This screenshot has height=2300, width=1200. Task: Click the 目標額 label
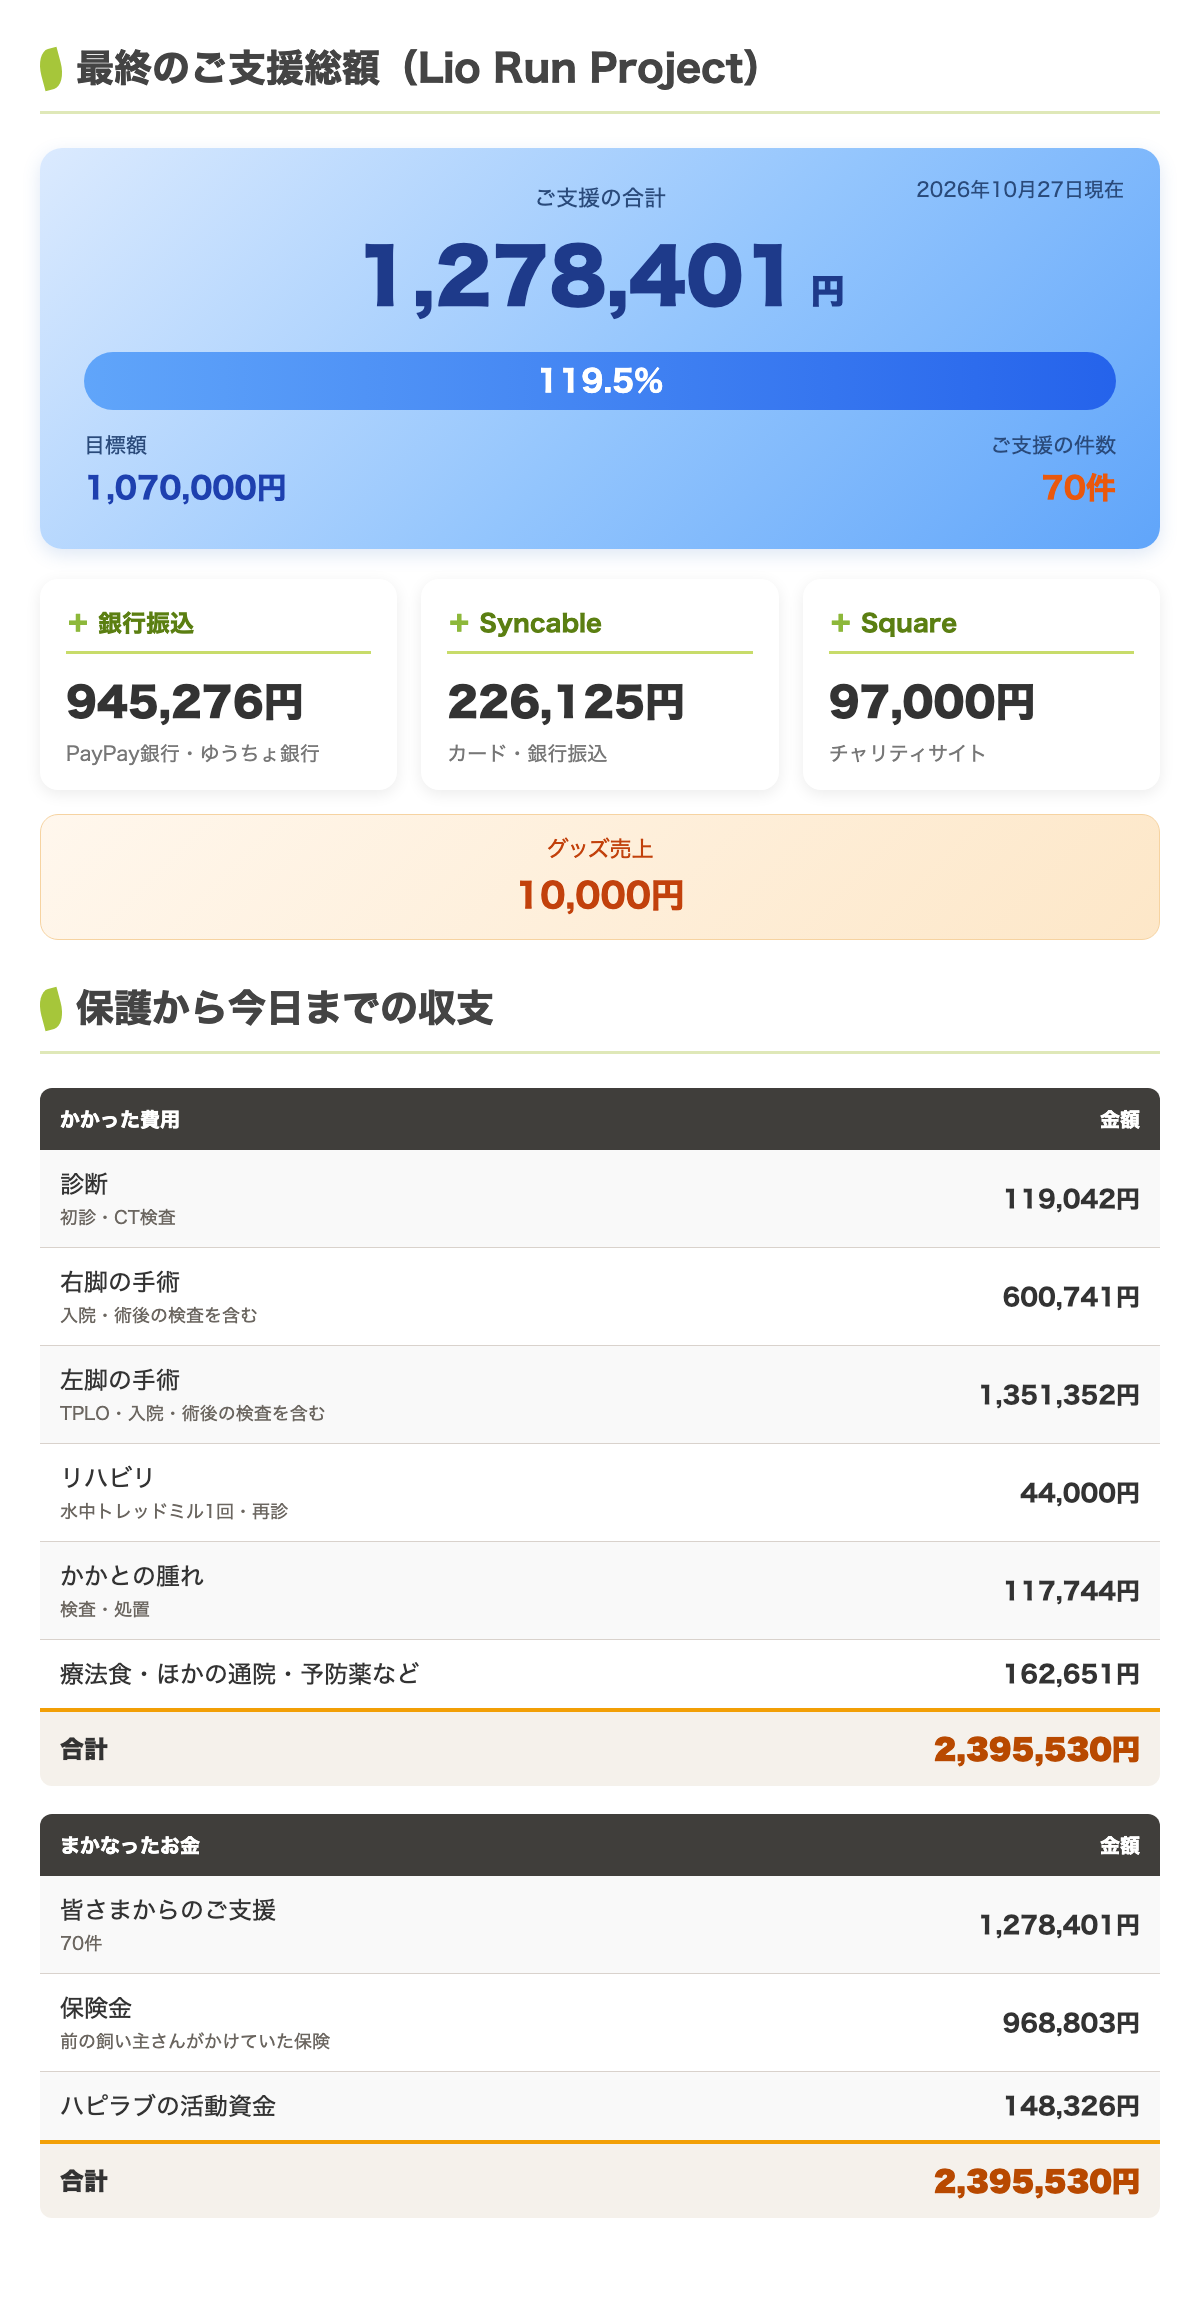[x=116, y=445]
